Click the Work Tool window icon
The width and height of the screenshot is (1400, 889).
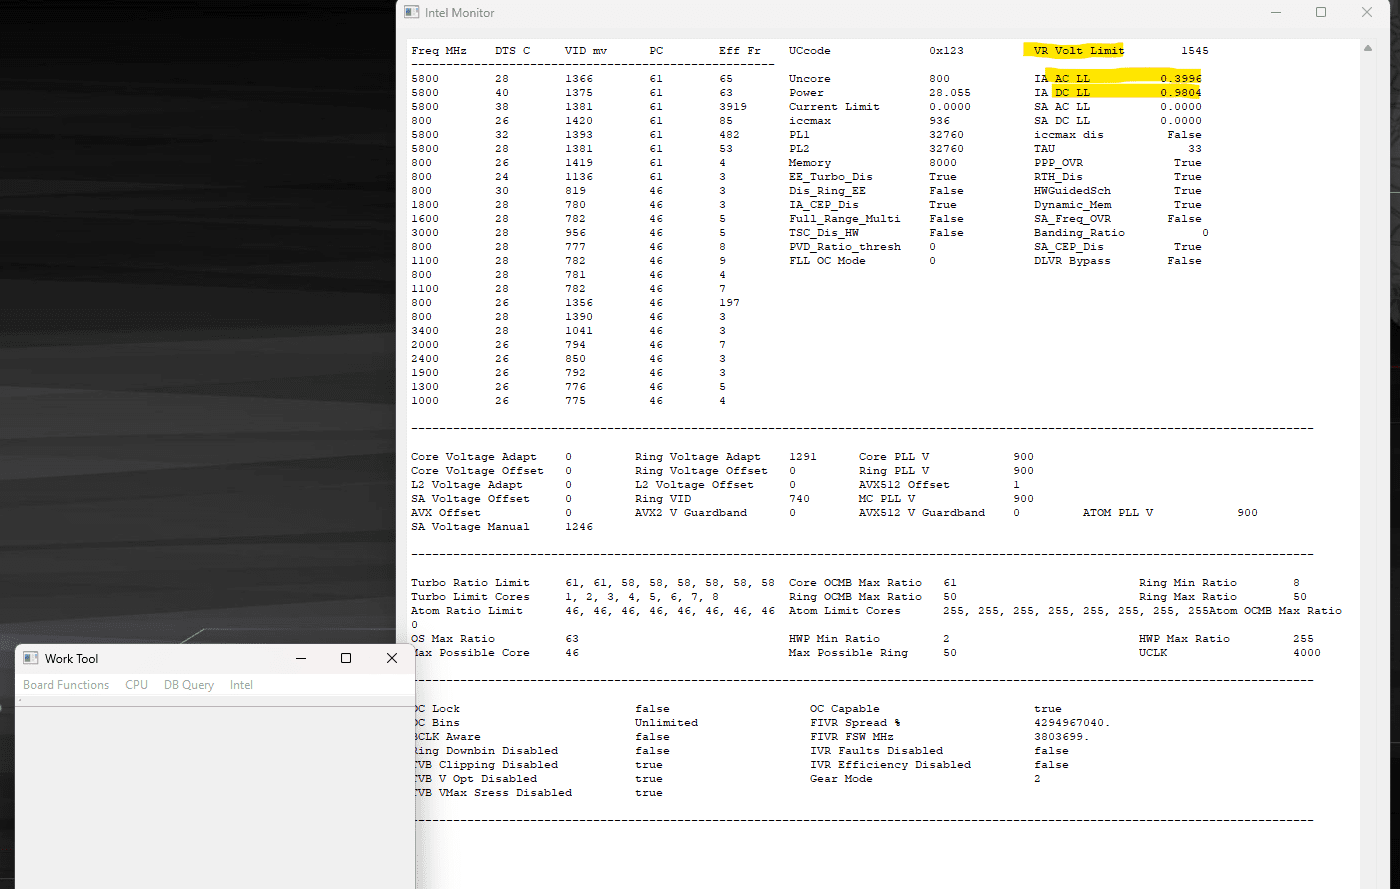[x=30, y=658]
